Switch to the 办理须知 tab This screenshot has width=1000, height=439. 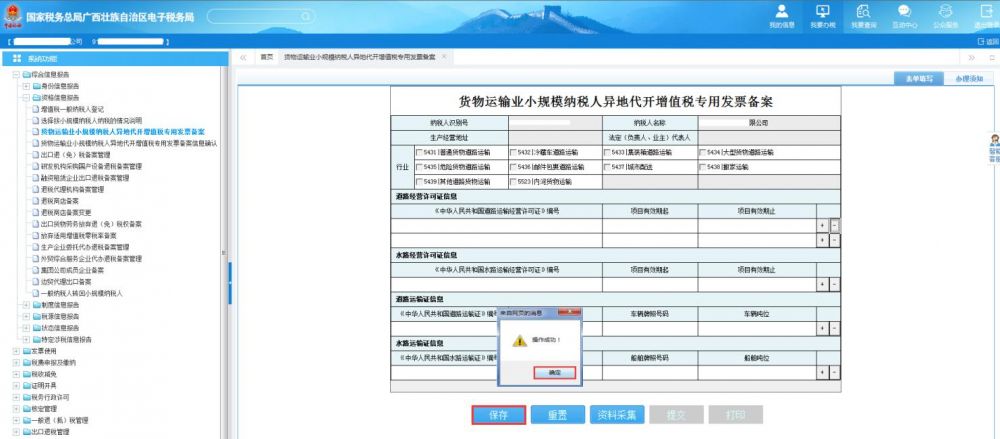tap(967, 77)
